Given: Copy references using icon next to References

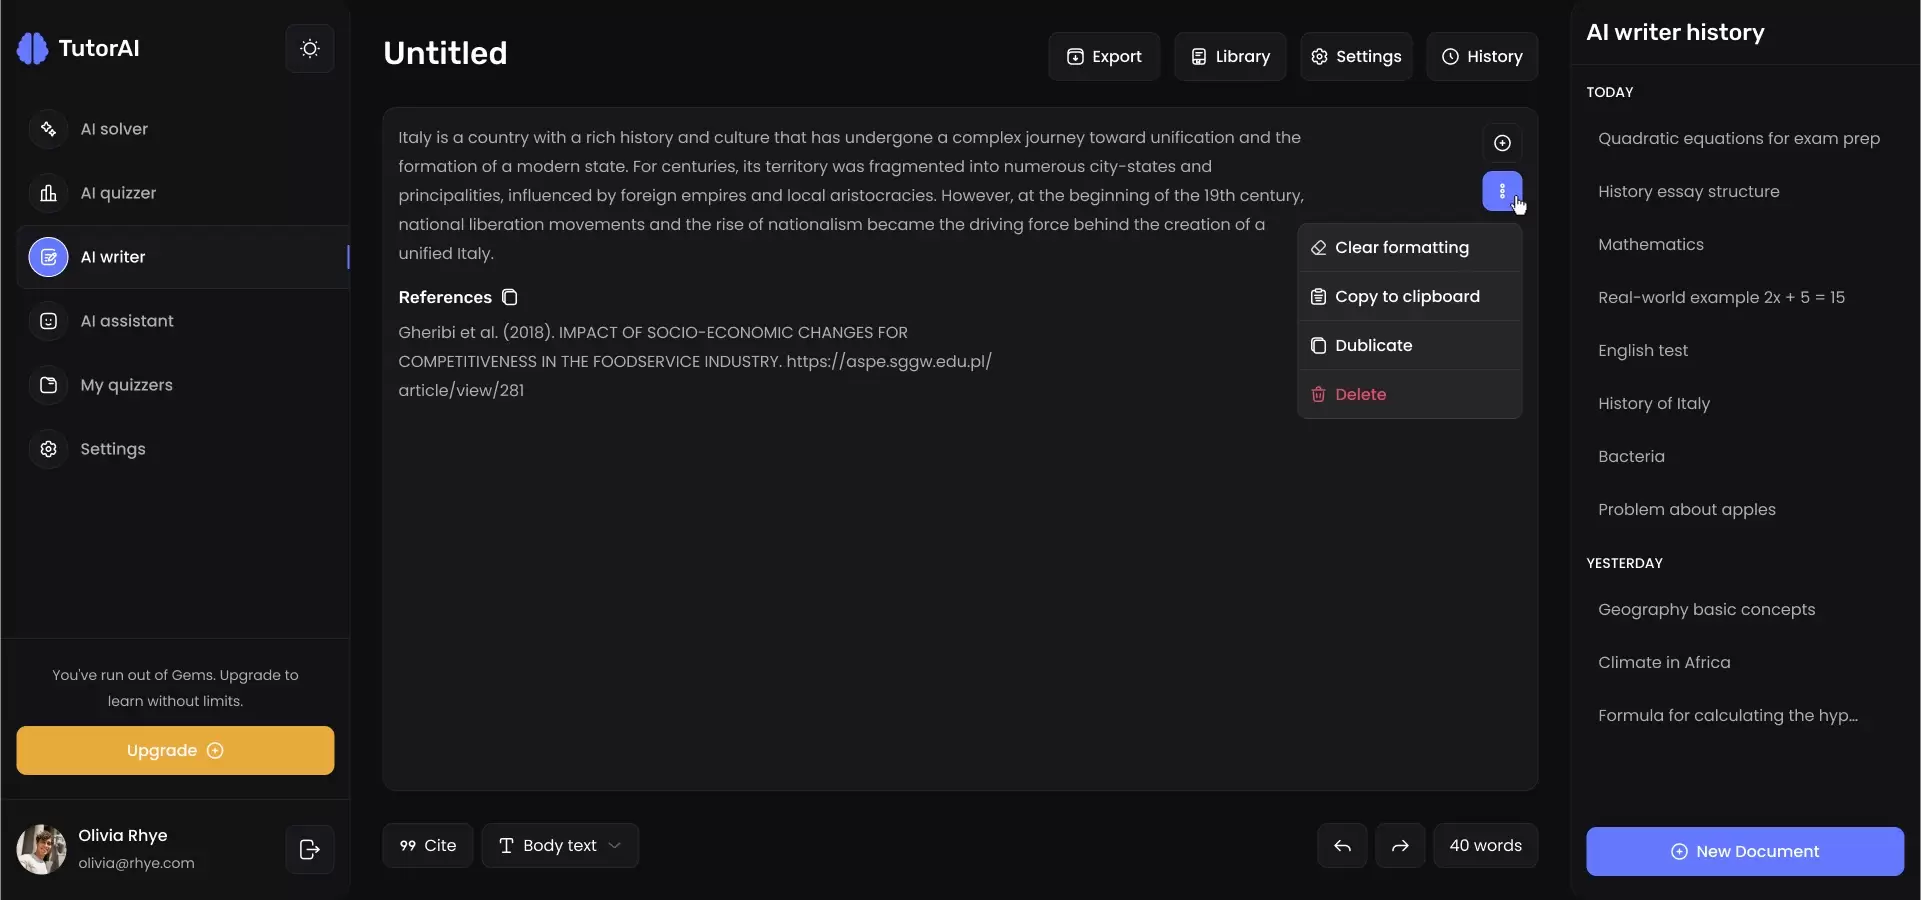Looking at the screenshot, I should point(510,297).
